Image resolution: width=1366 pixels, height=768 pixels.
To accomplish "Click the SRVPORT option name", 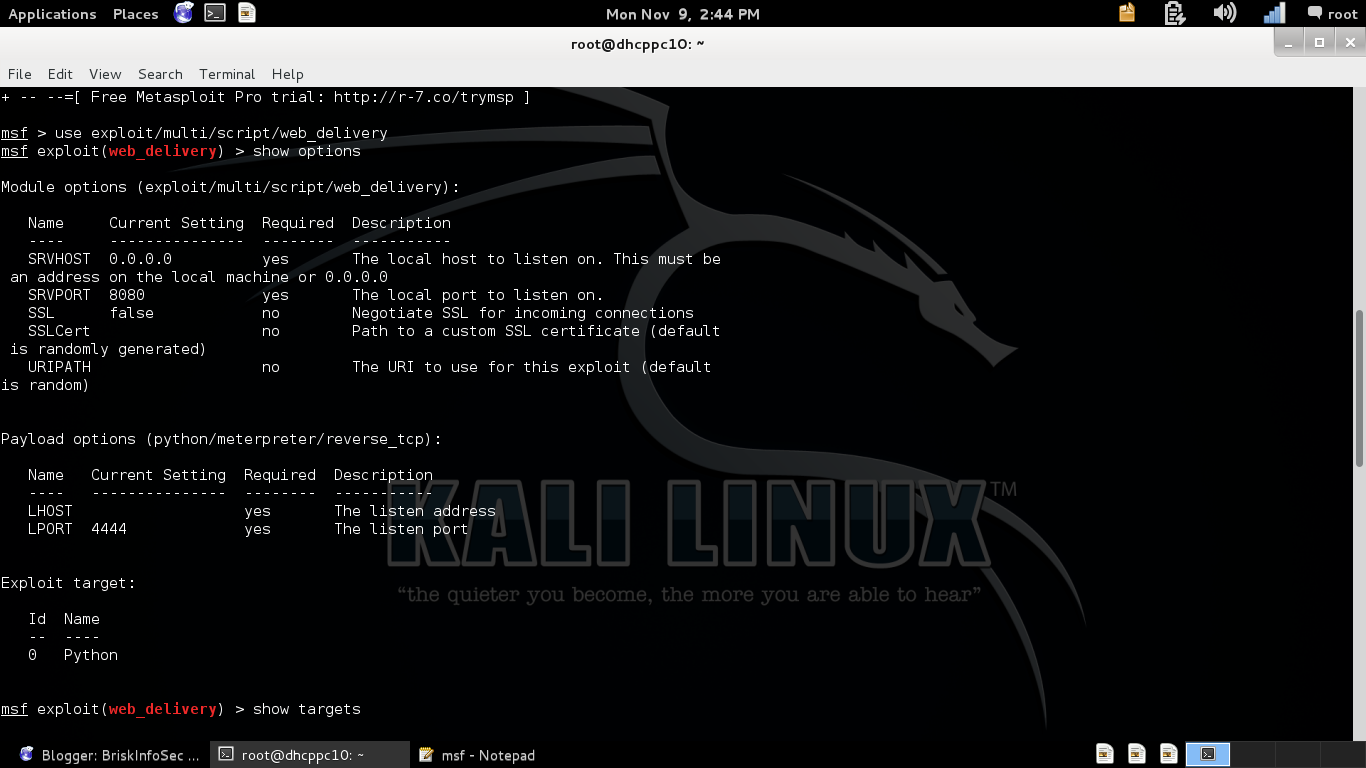I will (59, 295).
